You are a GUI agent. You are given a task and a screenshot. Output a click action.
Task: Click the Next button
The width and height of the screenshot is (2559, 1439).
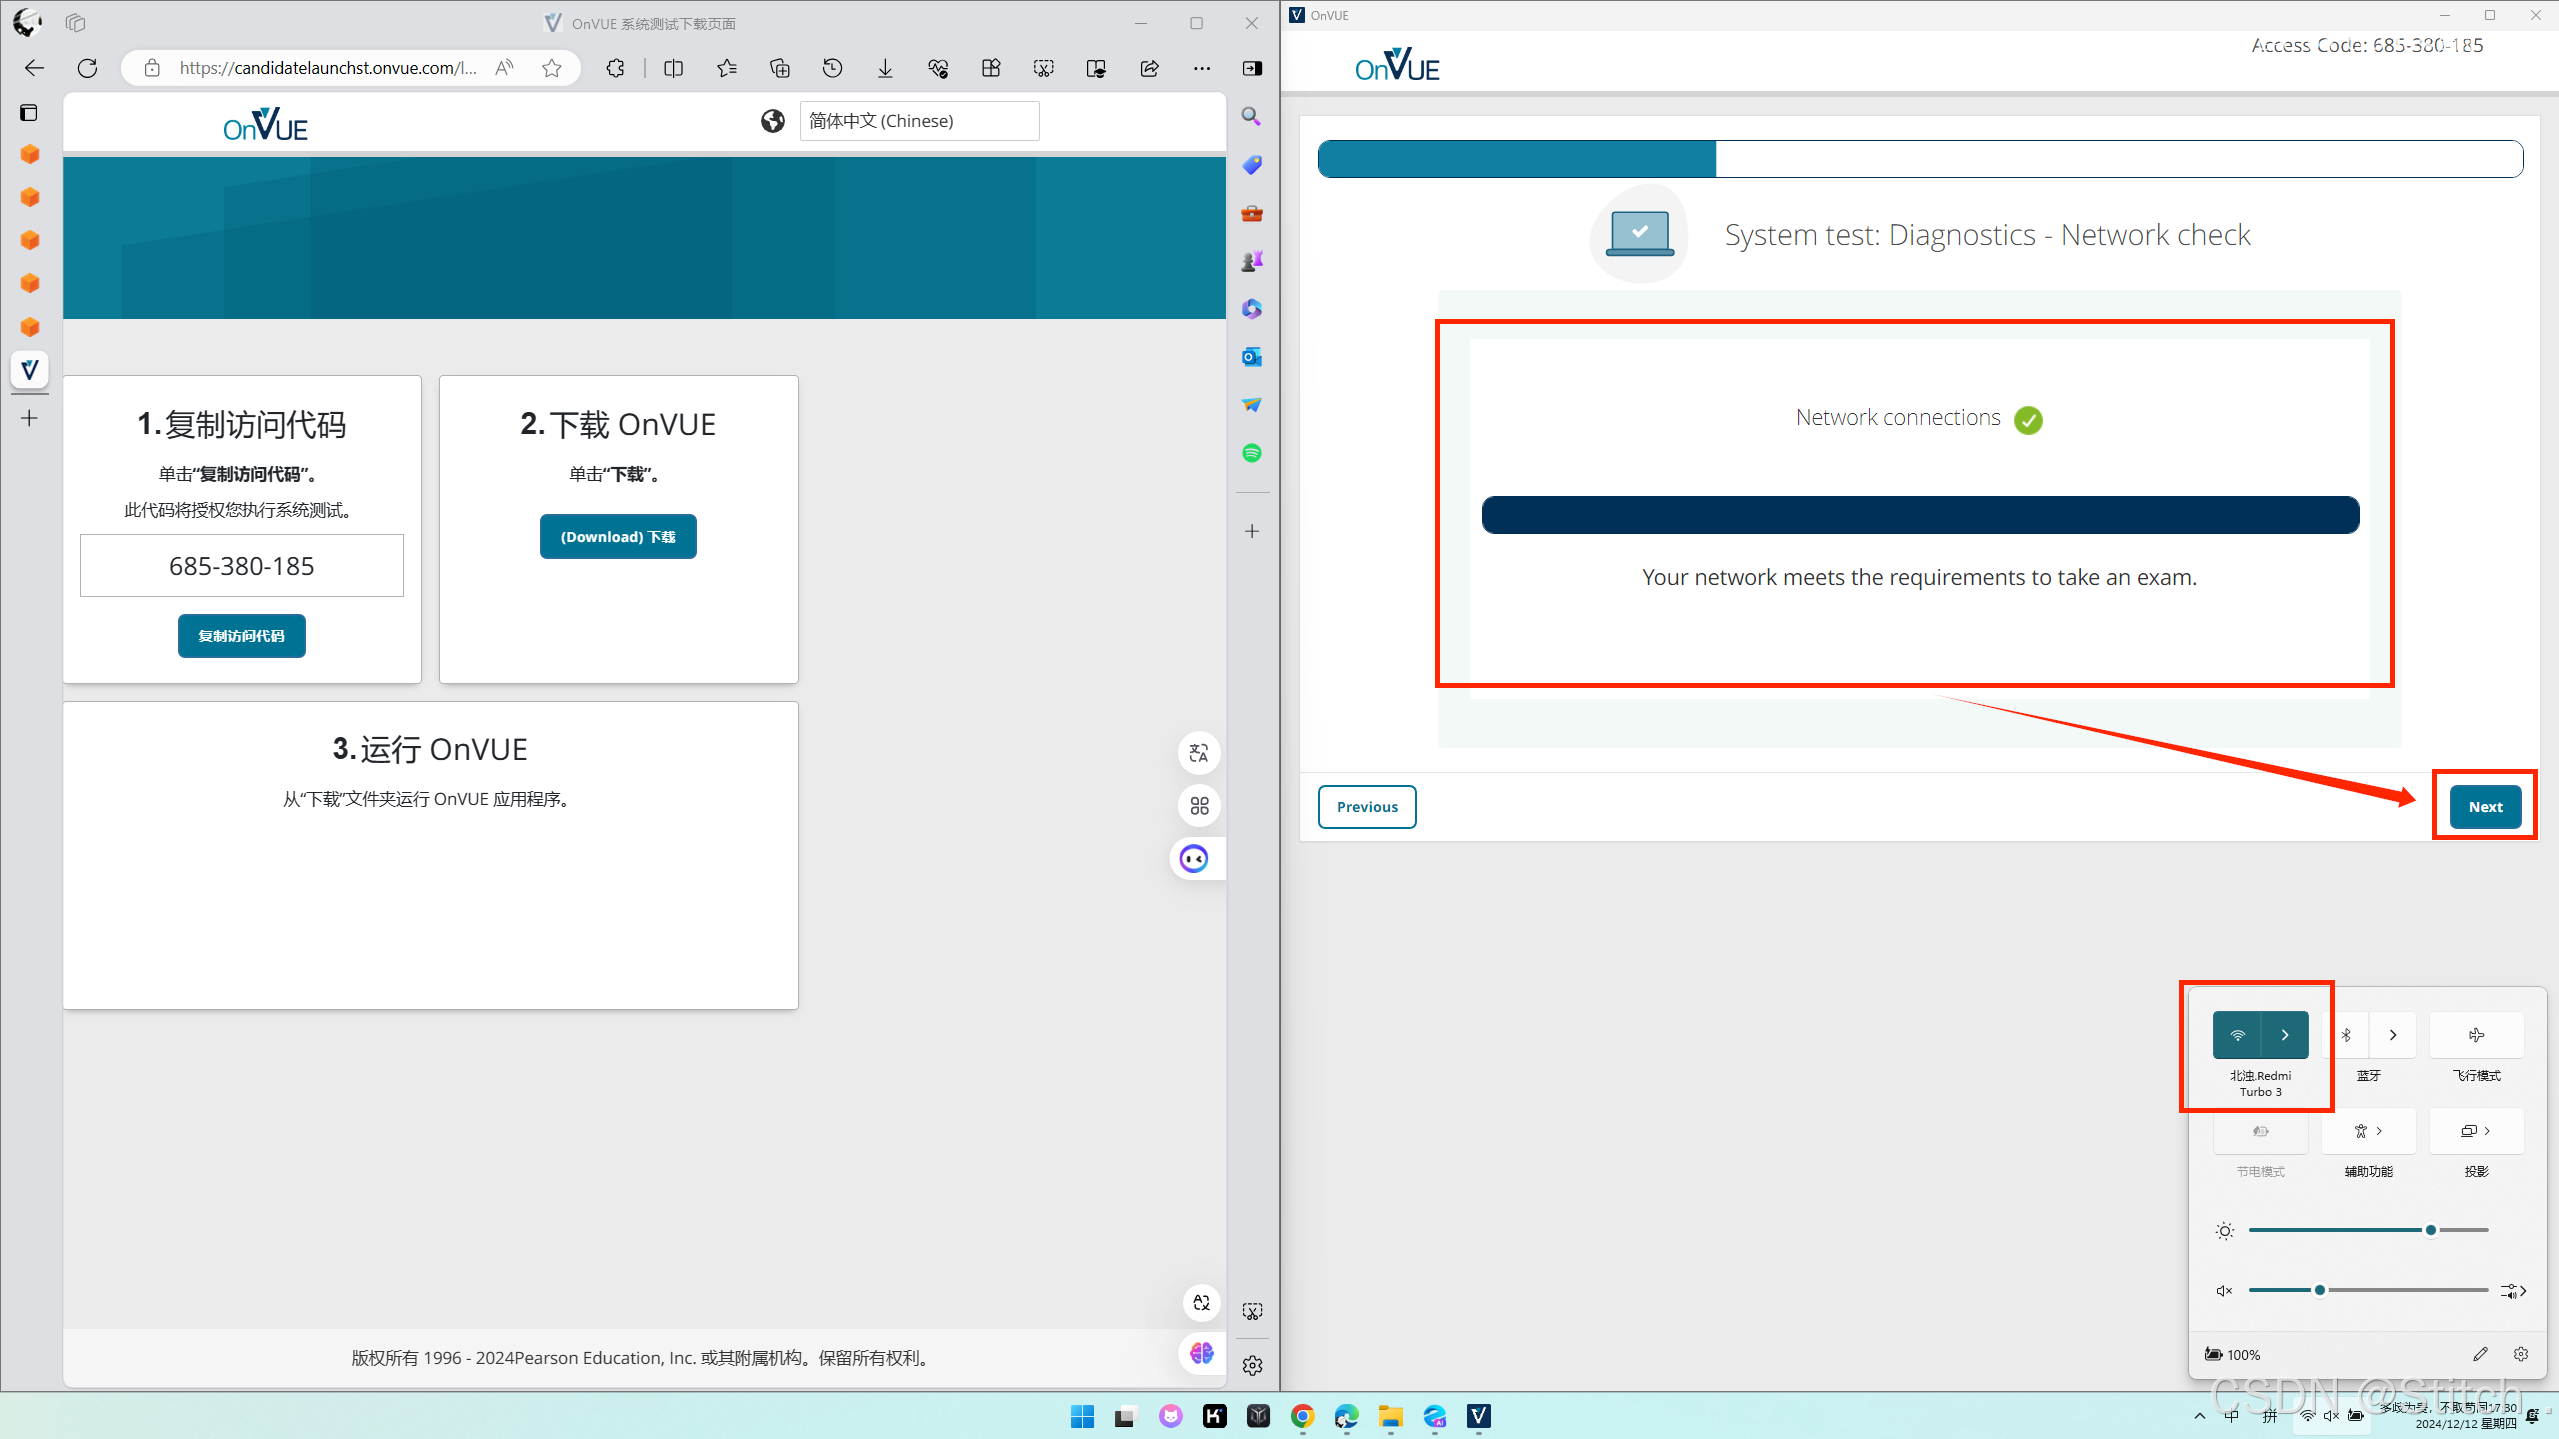click(2485, 807)
